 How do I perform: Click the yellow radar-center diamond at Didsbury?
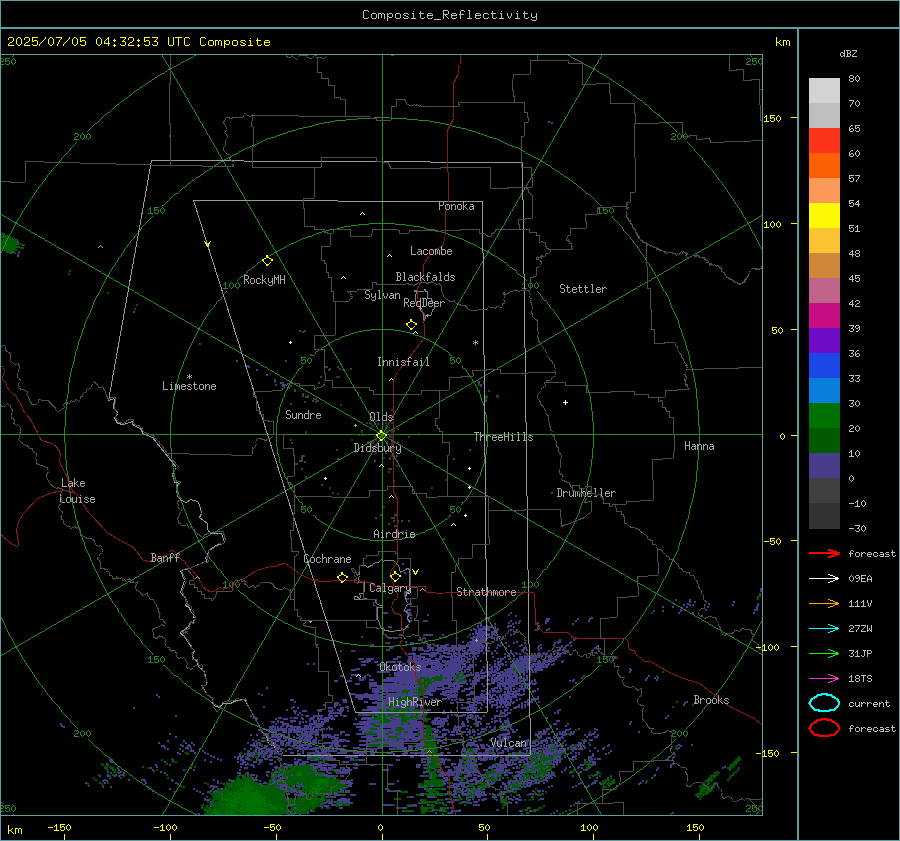[381, 436]
